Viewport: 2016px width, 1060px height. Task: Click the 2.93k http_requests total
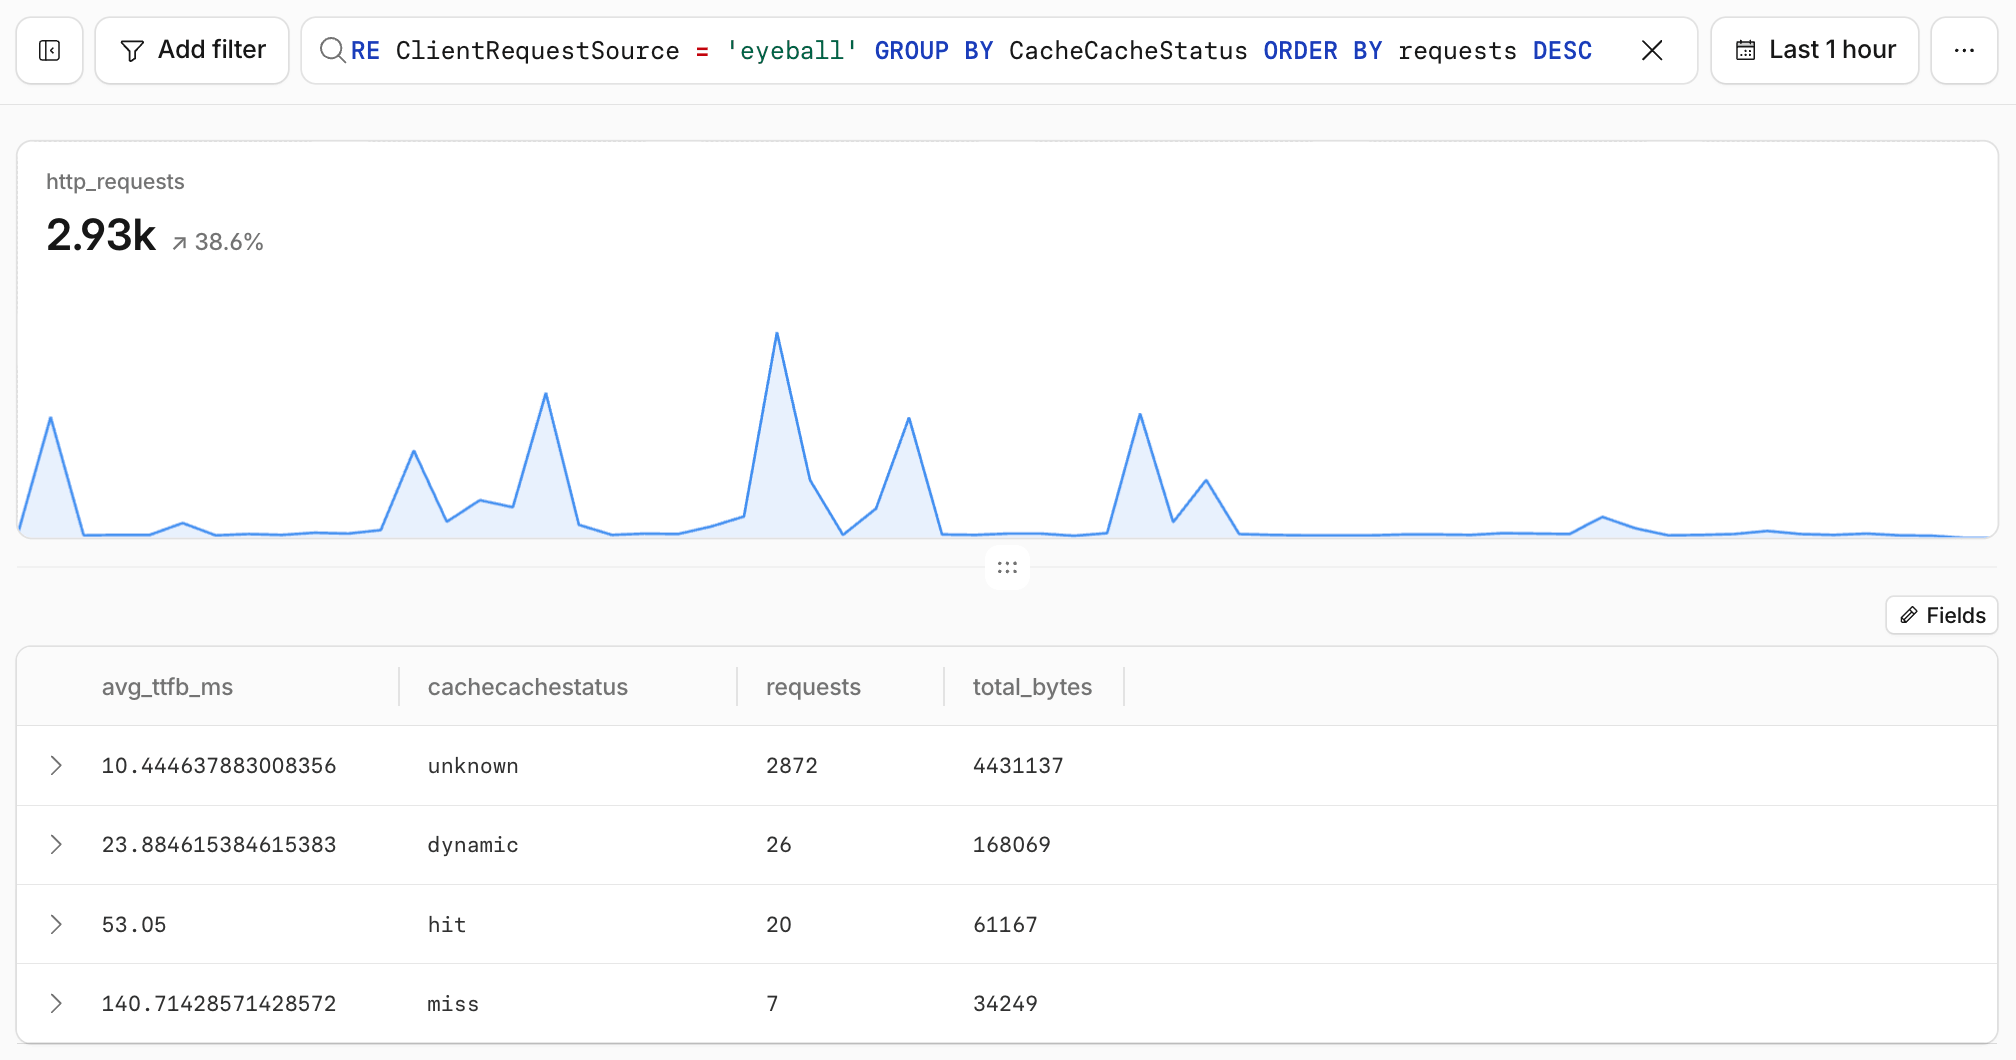101,235
